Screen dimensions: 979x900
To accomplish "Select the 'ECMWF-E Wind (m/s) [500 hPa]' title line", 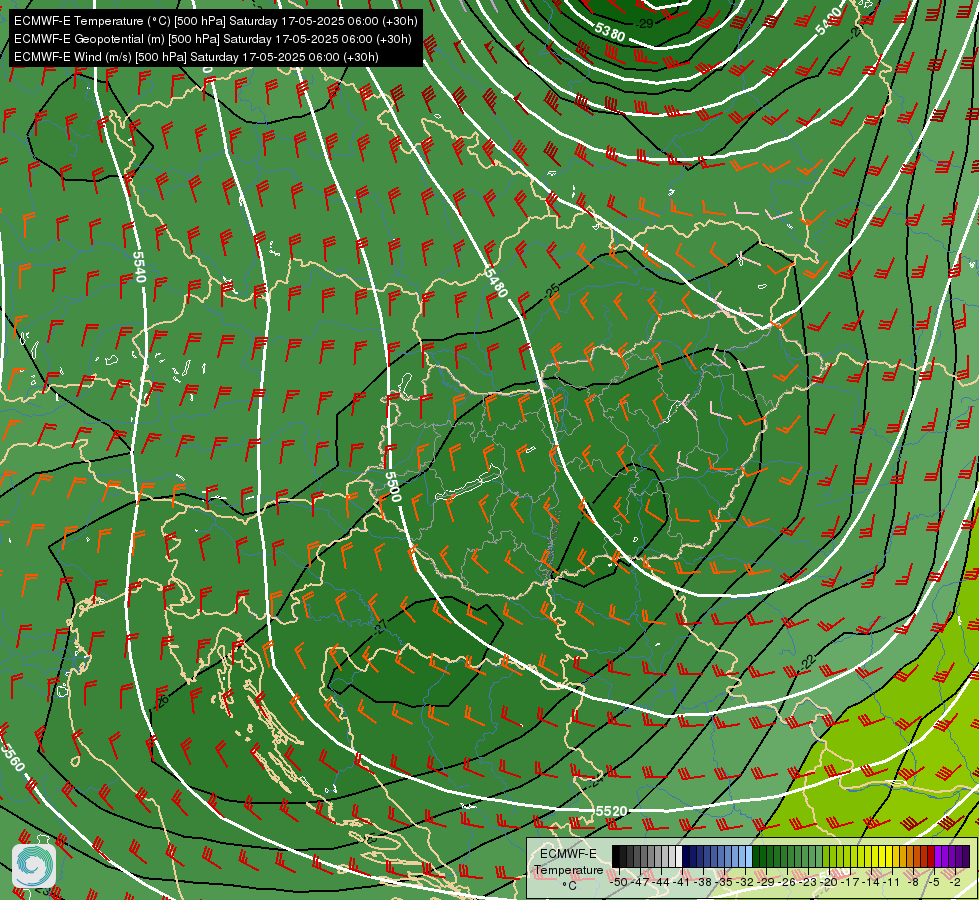I will pyautogui.click(x=196, y=57).
